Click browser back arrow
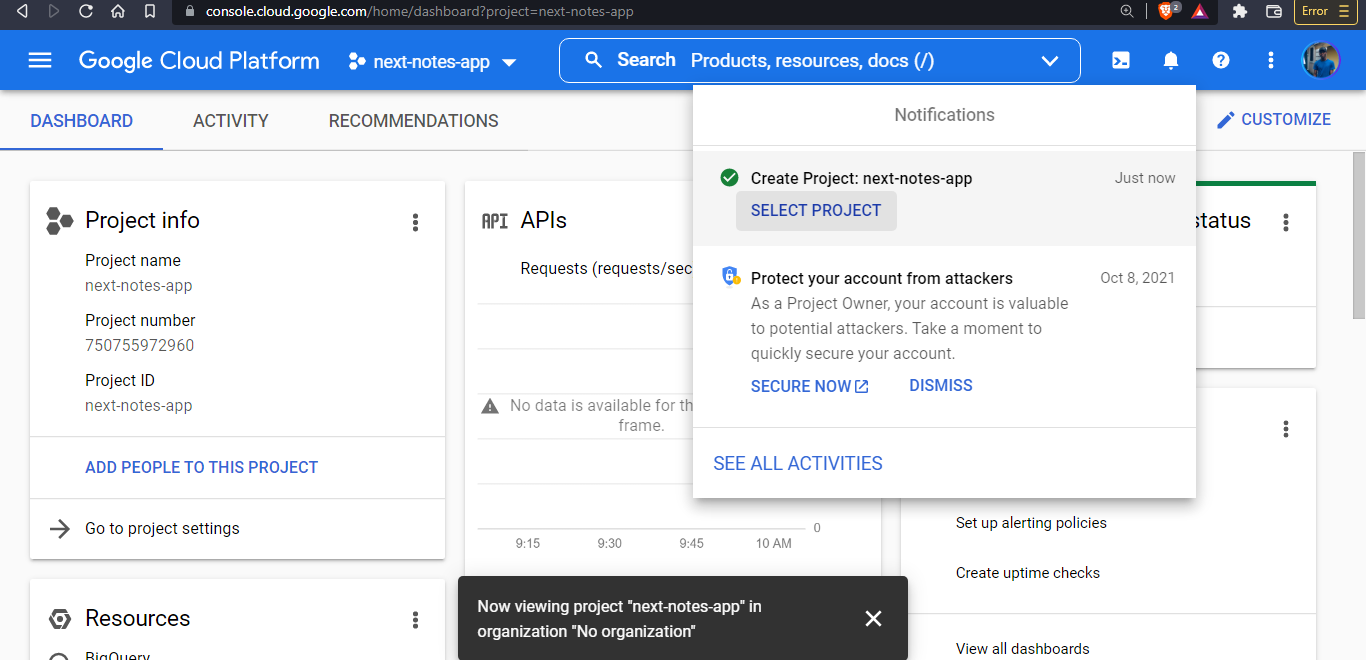 pos(22,11)
